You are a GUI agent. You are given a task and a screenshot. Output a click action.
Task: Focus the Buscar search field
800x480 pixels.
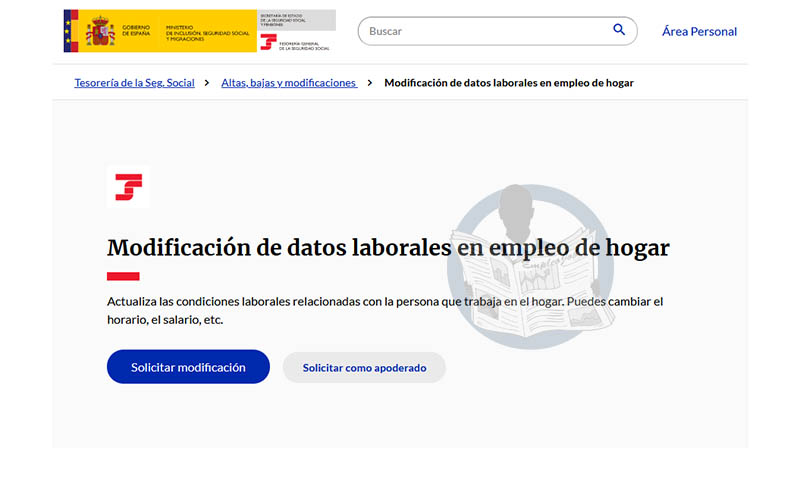(497, 31)
